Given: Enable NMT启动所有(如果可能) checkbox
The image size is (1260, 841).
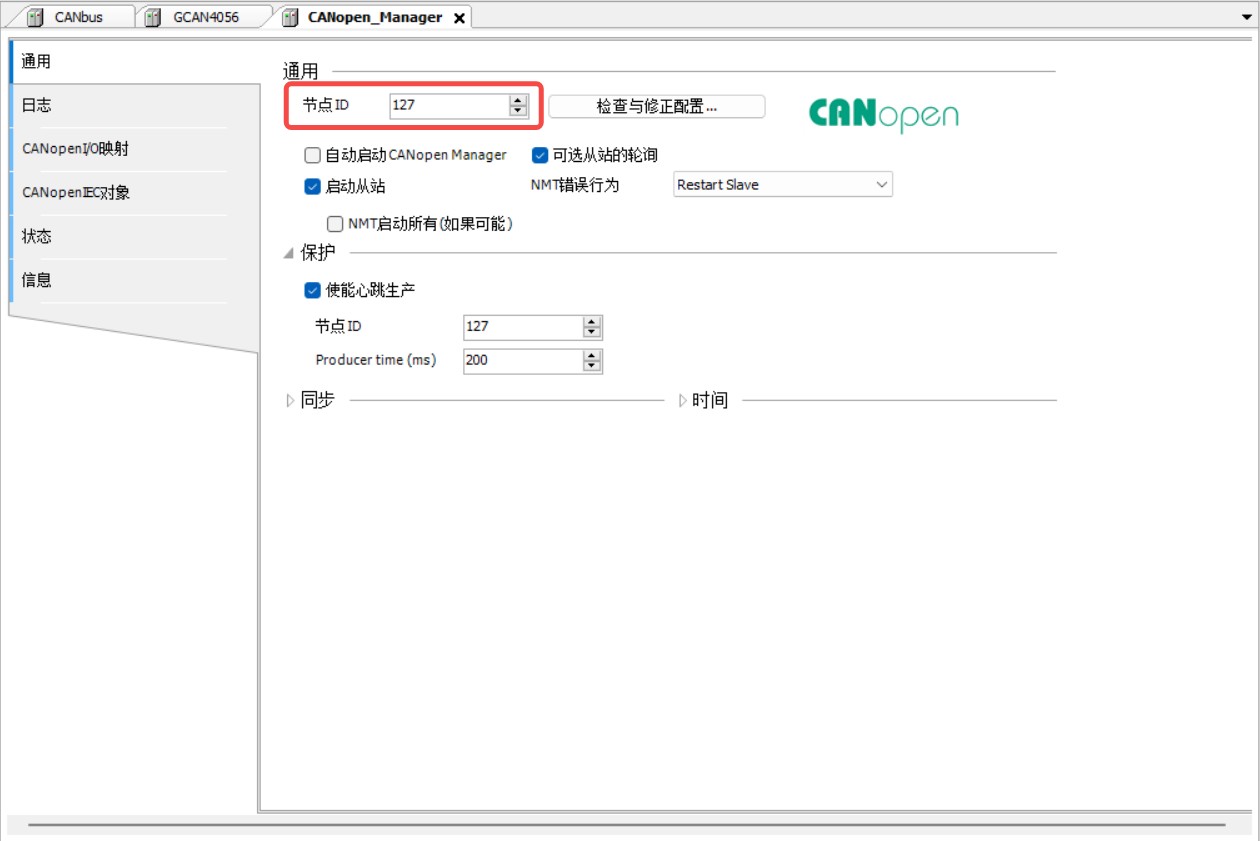Looking at the screenshot, I should coord(336,224).
